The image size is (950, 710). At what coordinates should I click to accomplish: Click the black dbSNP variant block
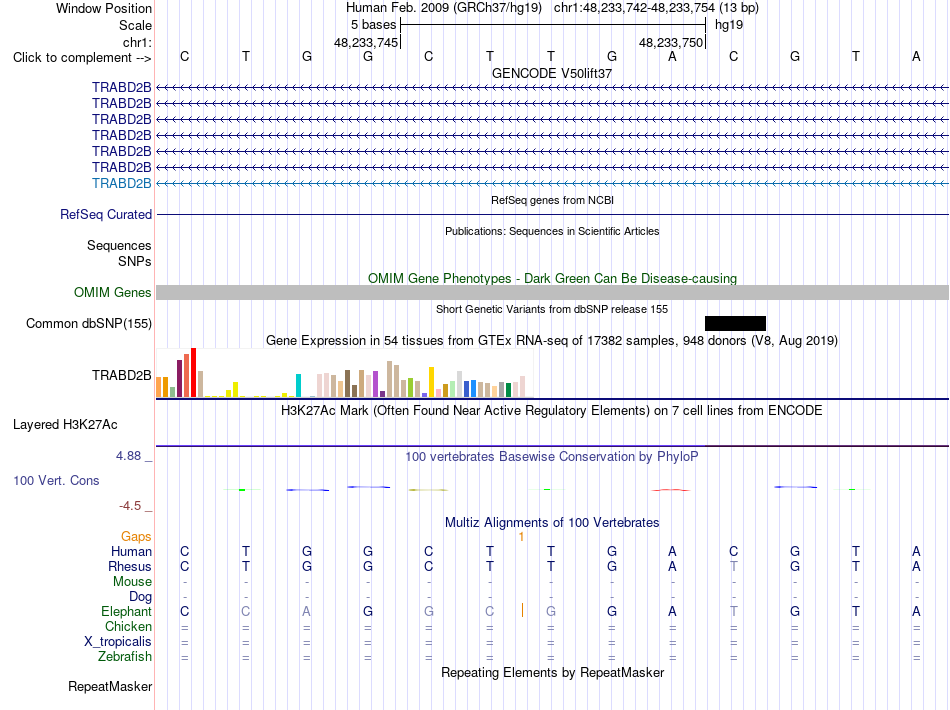[736, 323]
